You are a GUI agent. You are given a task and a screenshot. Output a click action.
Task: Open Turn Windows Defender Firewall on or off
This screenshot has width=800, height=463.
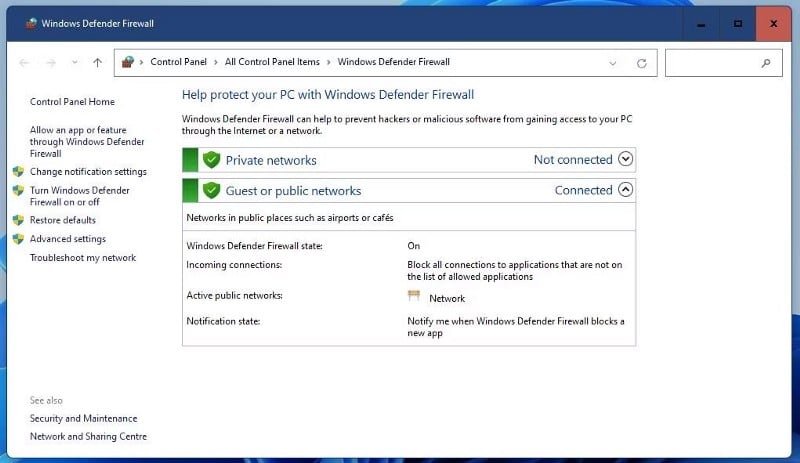coord(80,196)
